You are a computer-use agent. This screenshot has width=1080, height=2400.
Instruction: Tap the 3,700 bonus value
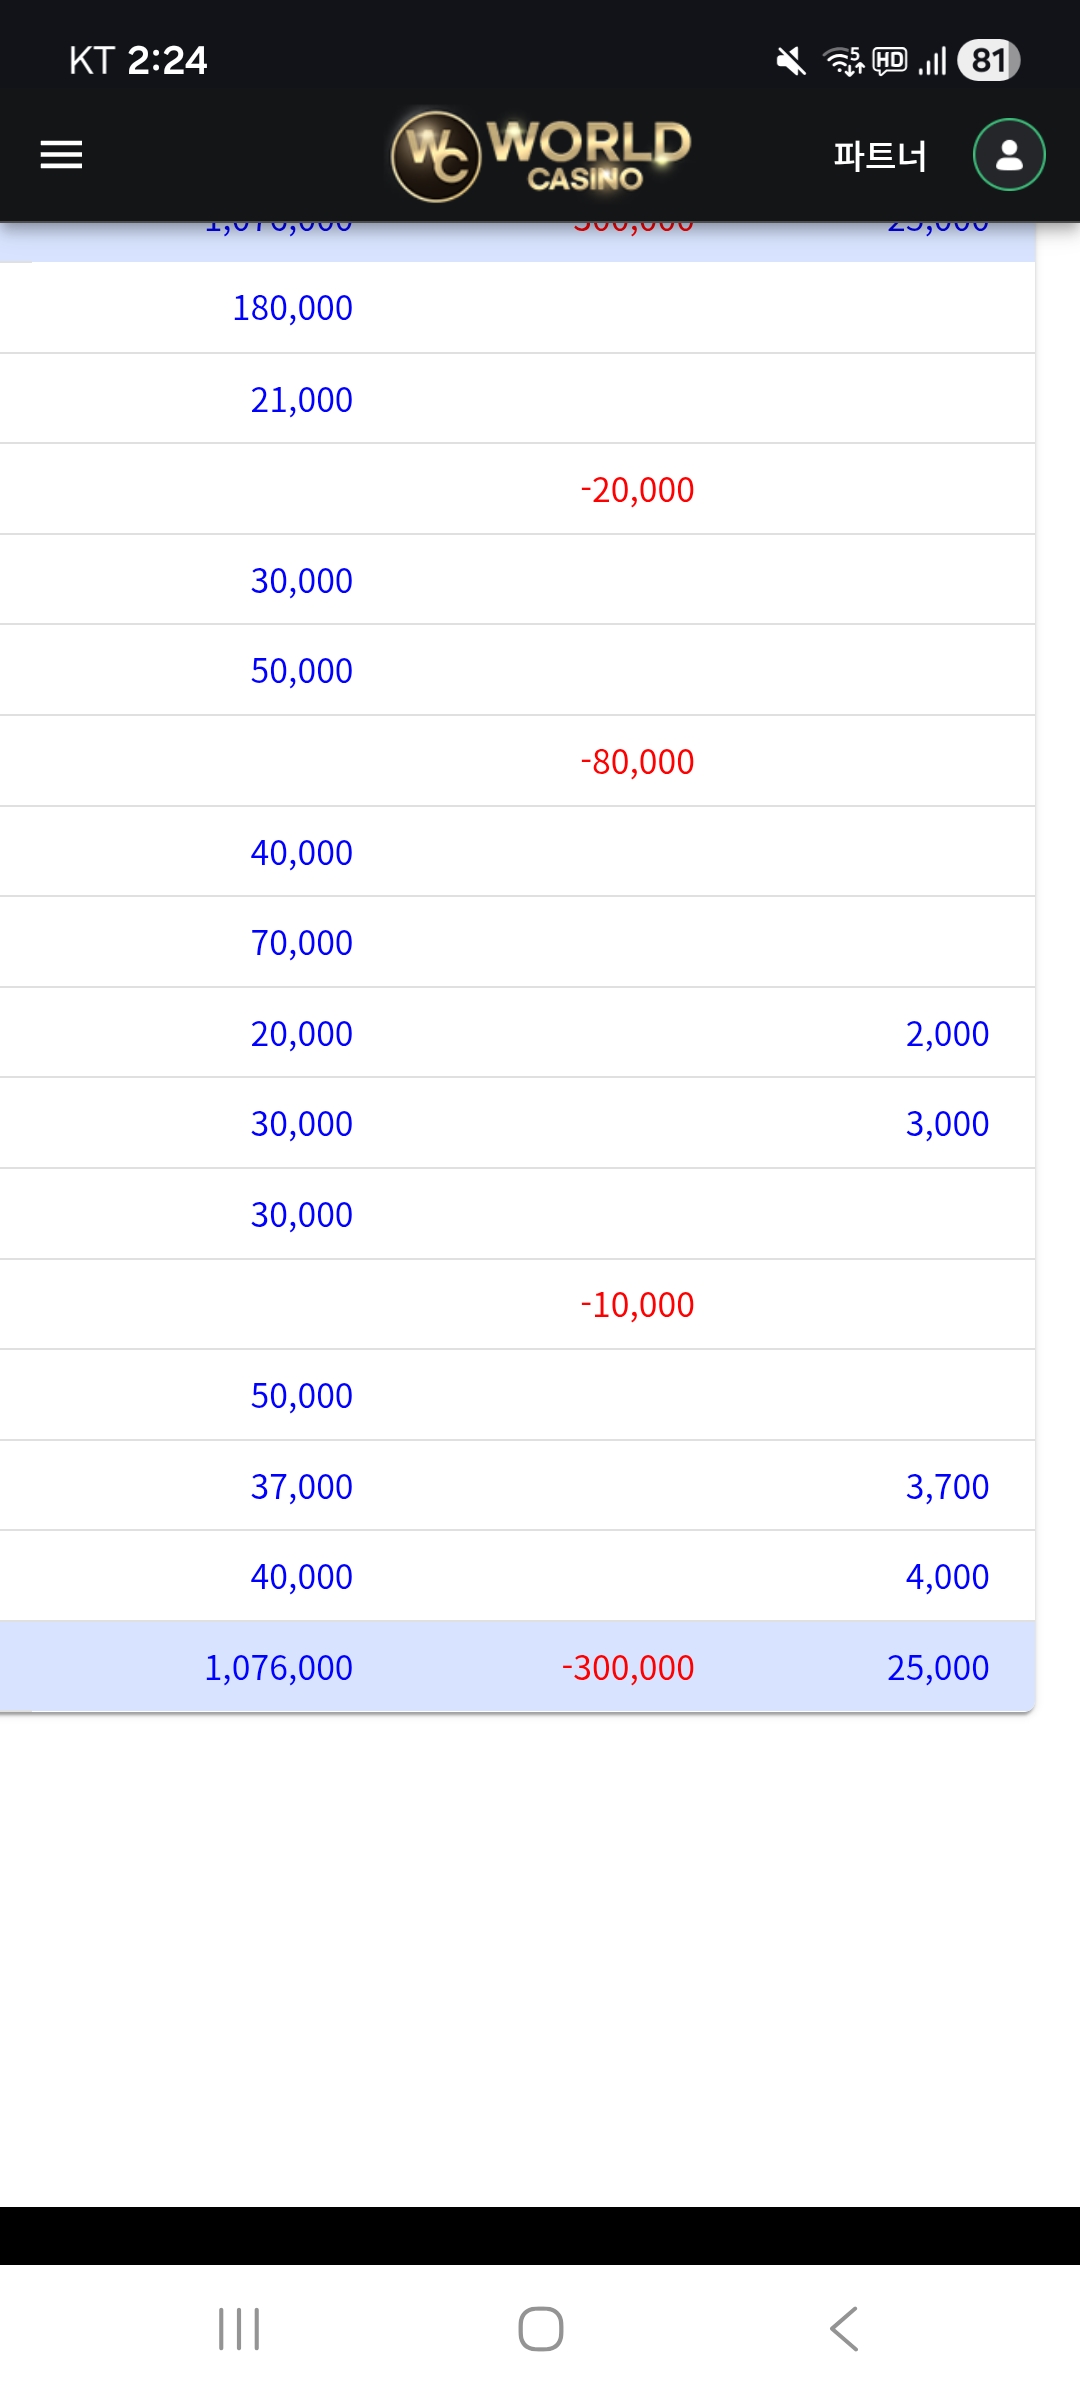point(947,1487)
